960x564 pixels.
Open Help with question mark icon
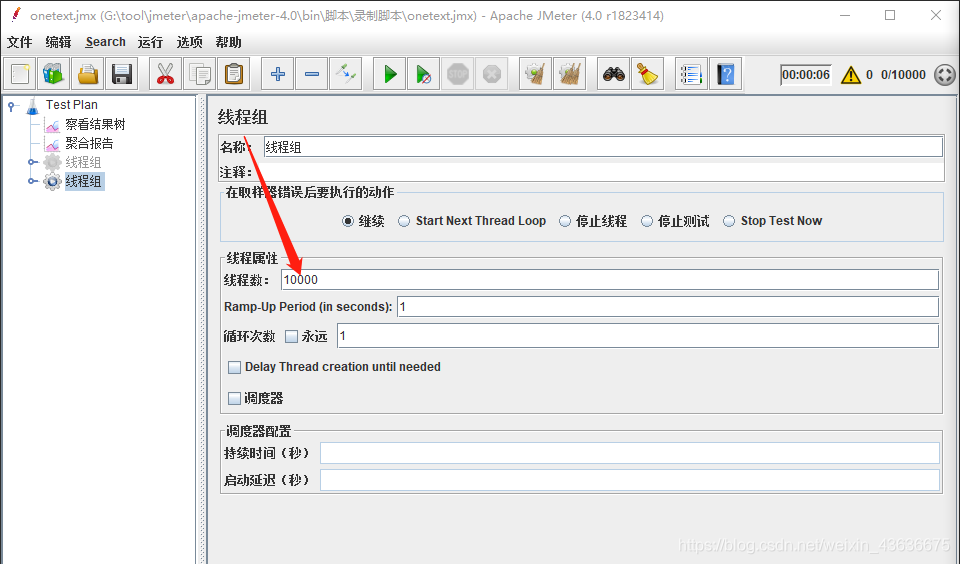(x=726, y=74)
